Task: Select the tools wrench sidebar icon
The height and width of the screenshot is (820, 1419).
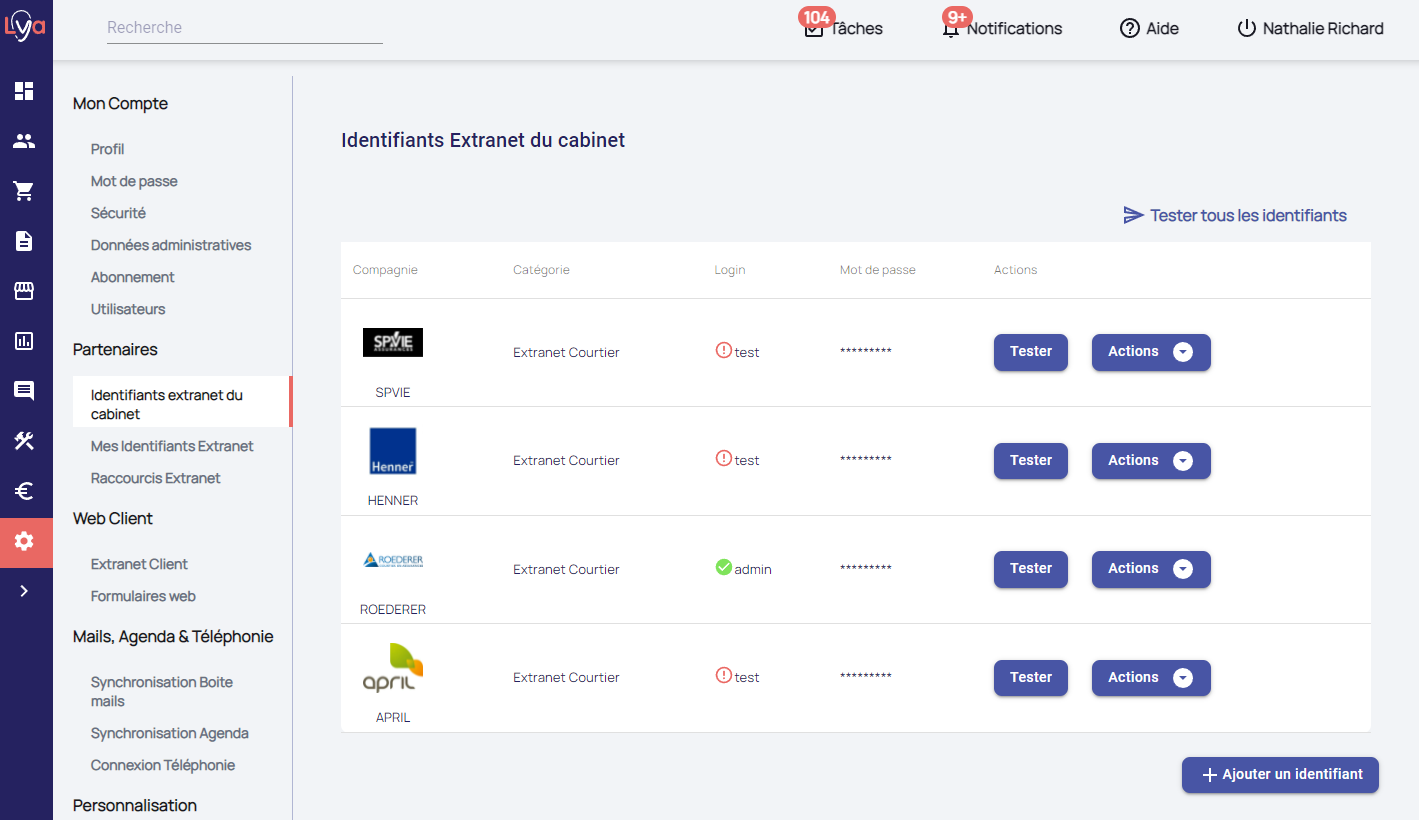Action: 24,441
